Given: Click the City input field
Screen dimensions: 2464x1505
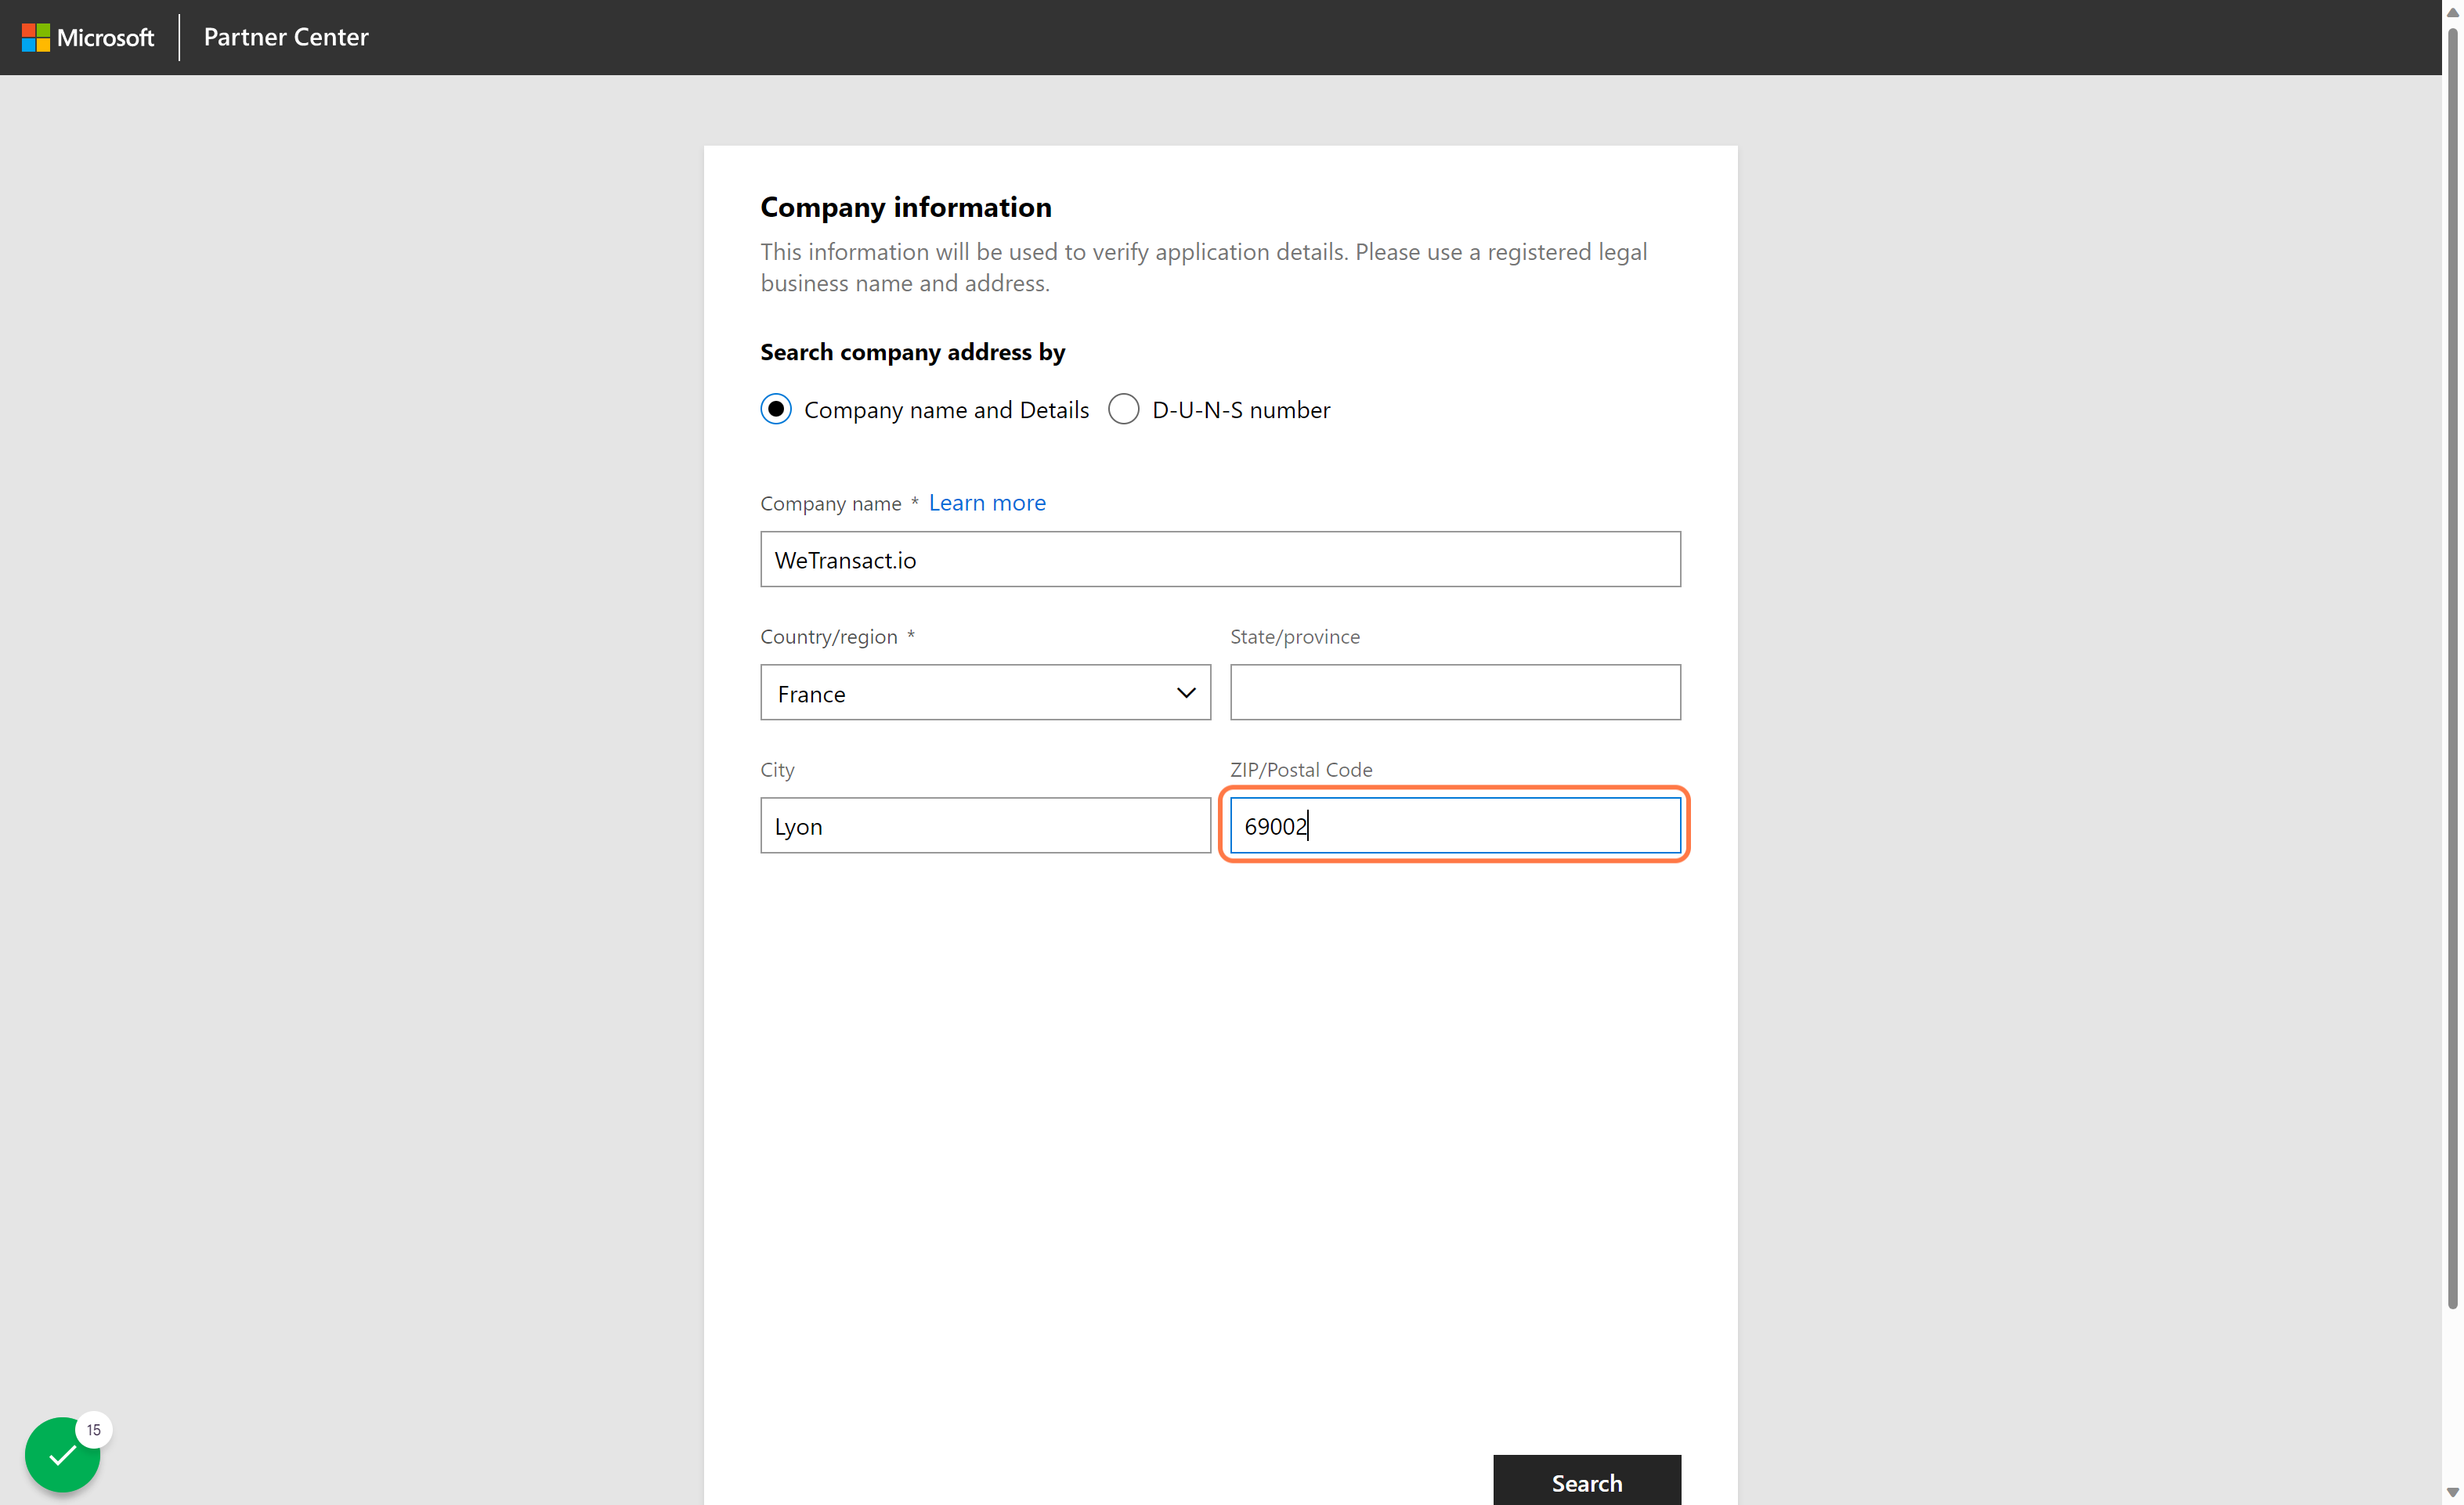Looking at the screenshot, I should (985, 825).
